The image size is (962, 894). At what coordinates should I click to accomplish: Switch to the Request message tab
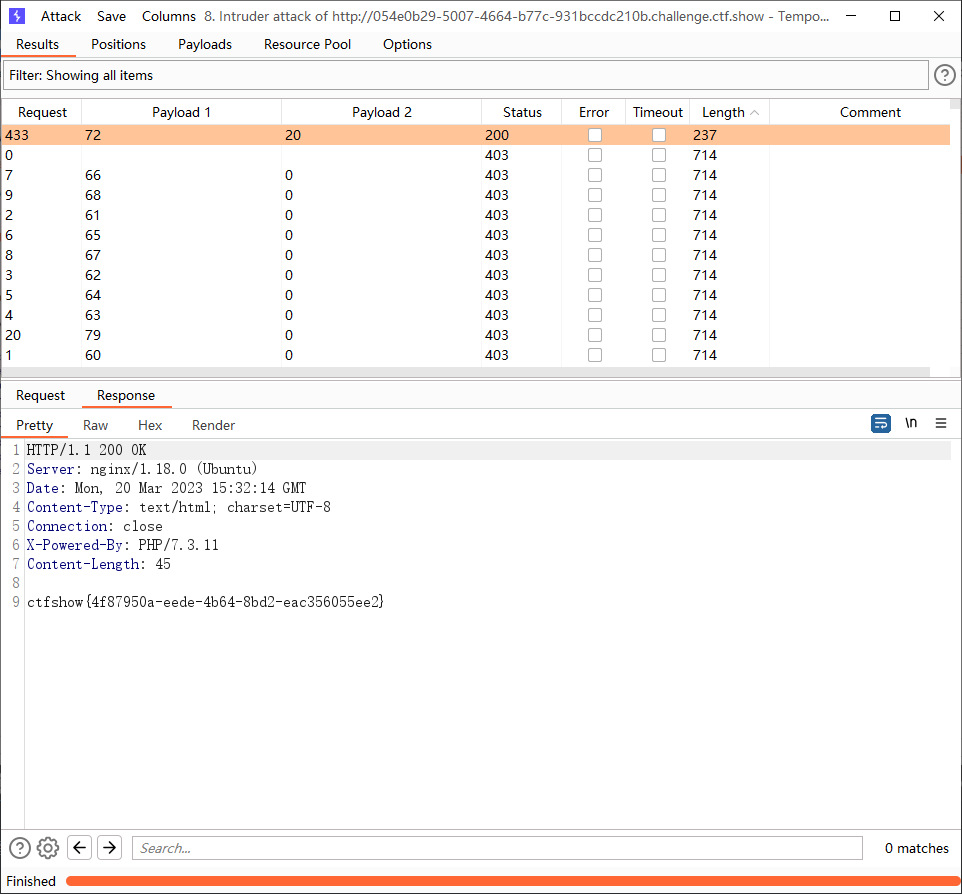(x=40, y=395)
